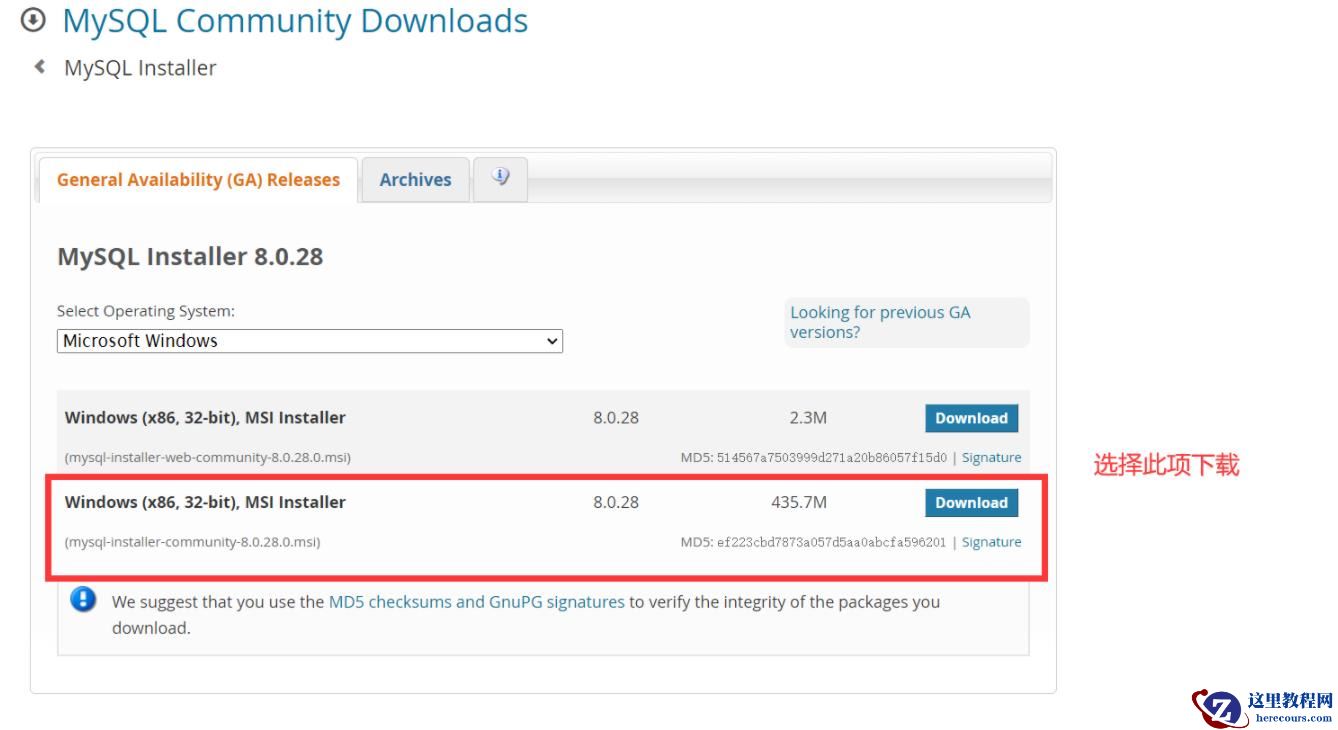
Task: Open Signature link for the web-community installer
Action: click(x=991, y=457)
